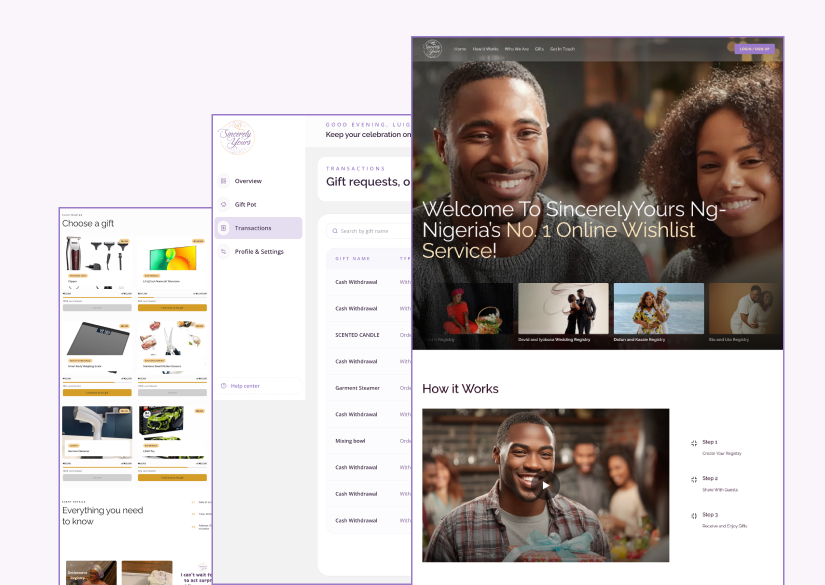Open the kitchen scissors gift image

tap(172, 339)
